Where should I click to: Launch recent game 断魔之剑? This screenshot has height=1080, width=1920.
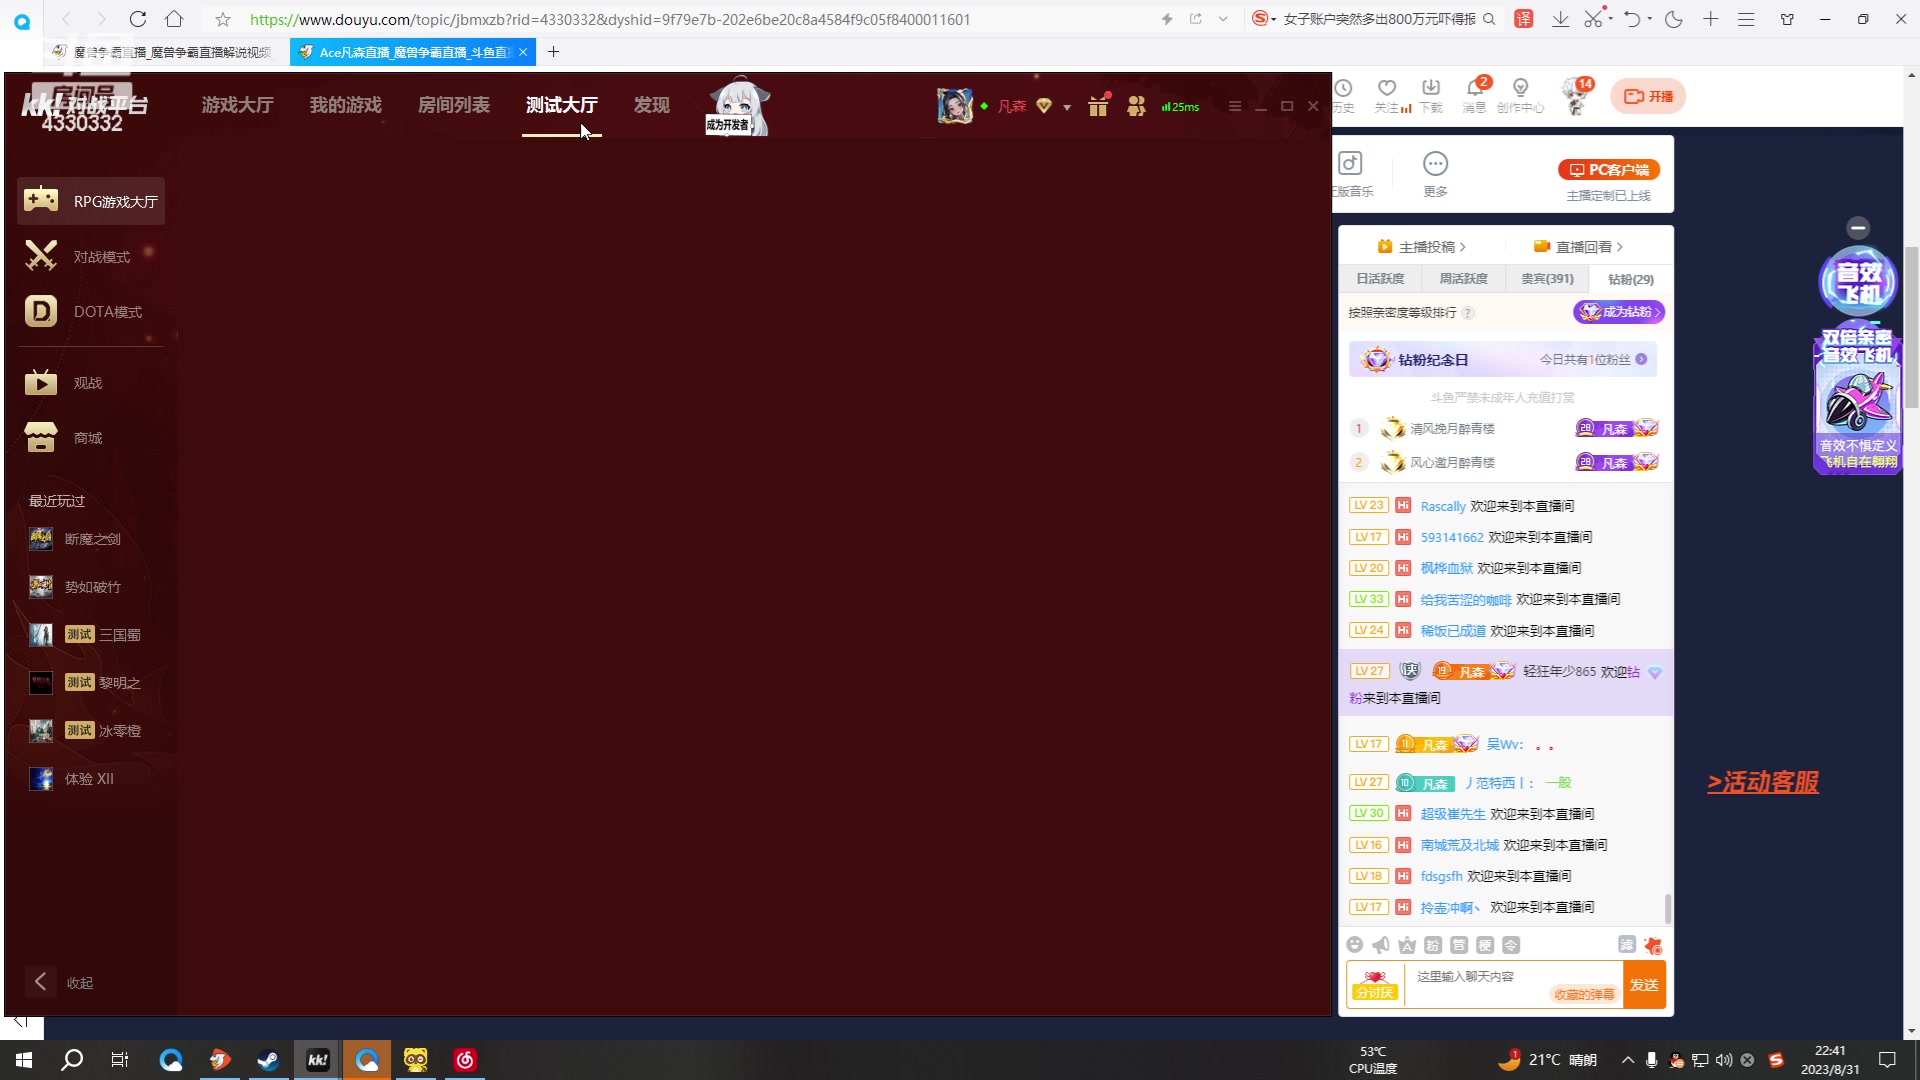76,539
